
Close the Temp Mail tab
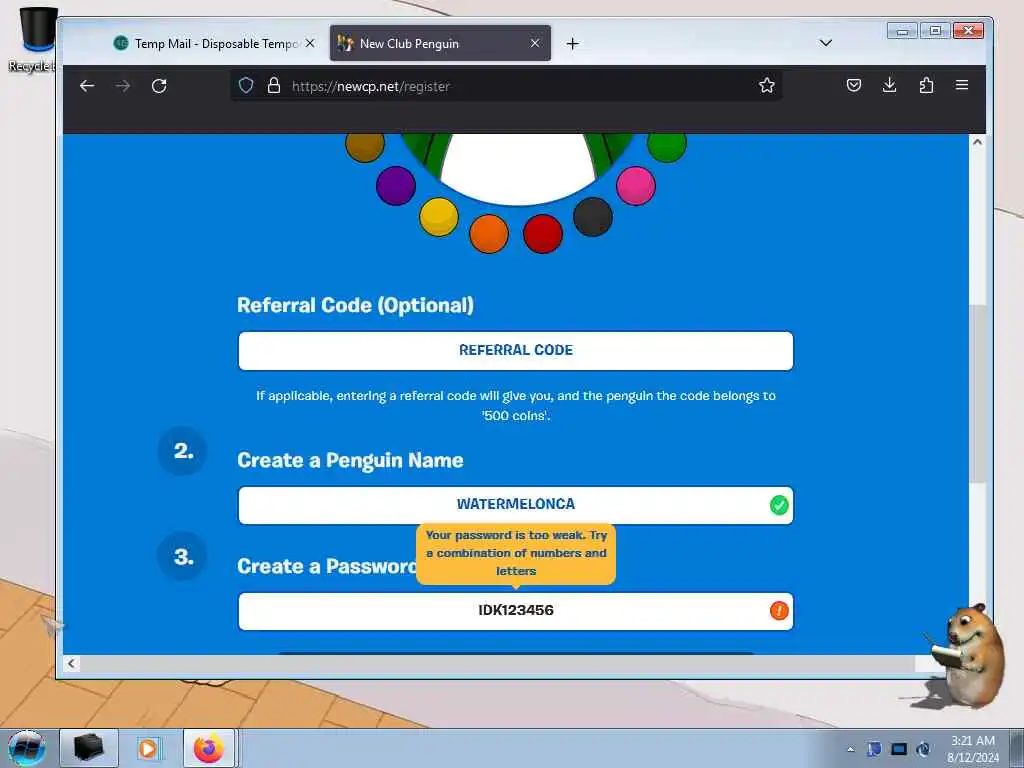[x=310, y=43]
